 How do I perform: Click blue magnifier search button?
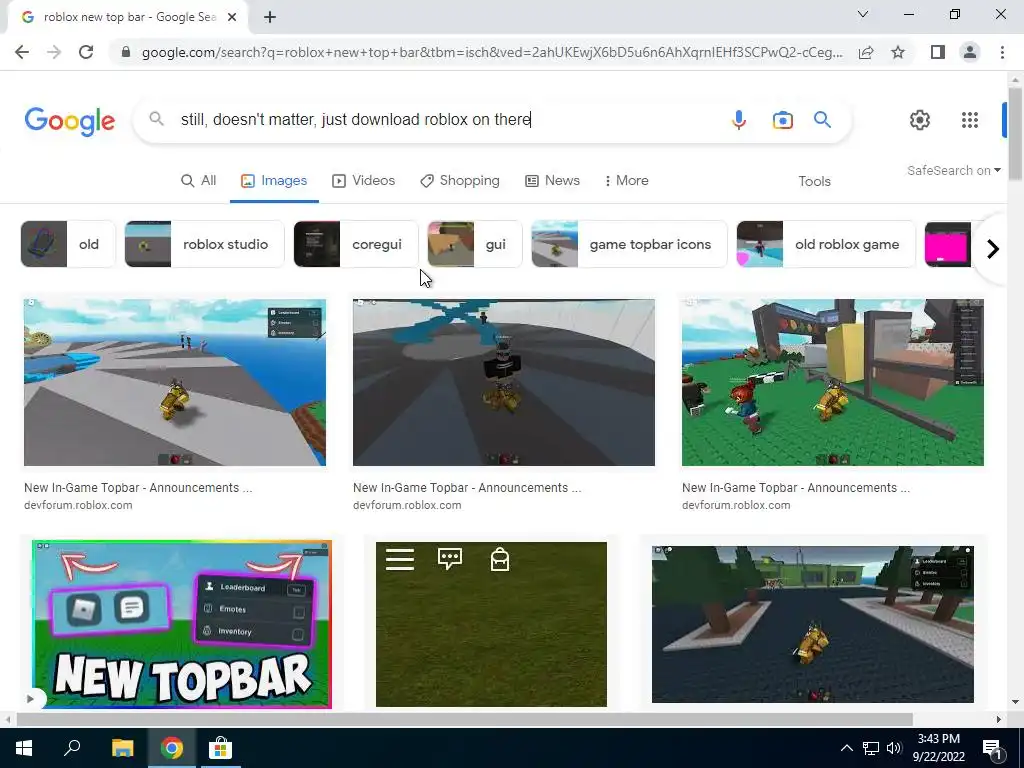point(822,120)
